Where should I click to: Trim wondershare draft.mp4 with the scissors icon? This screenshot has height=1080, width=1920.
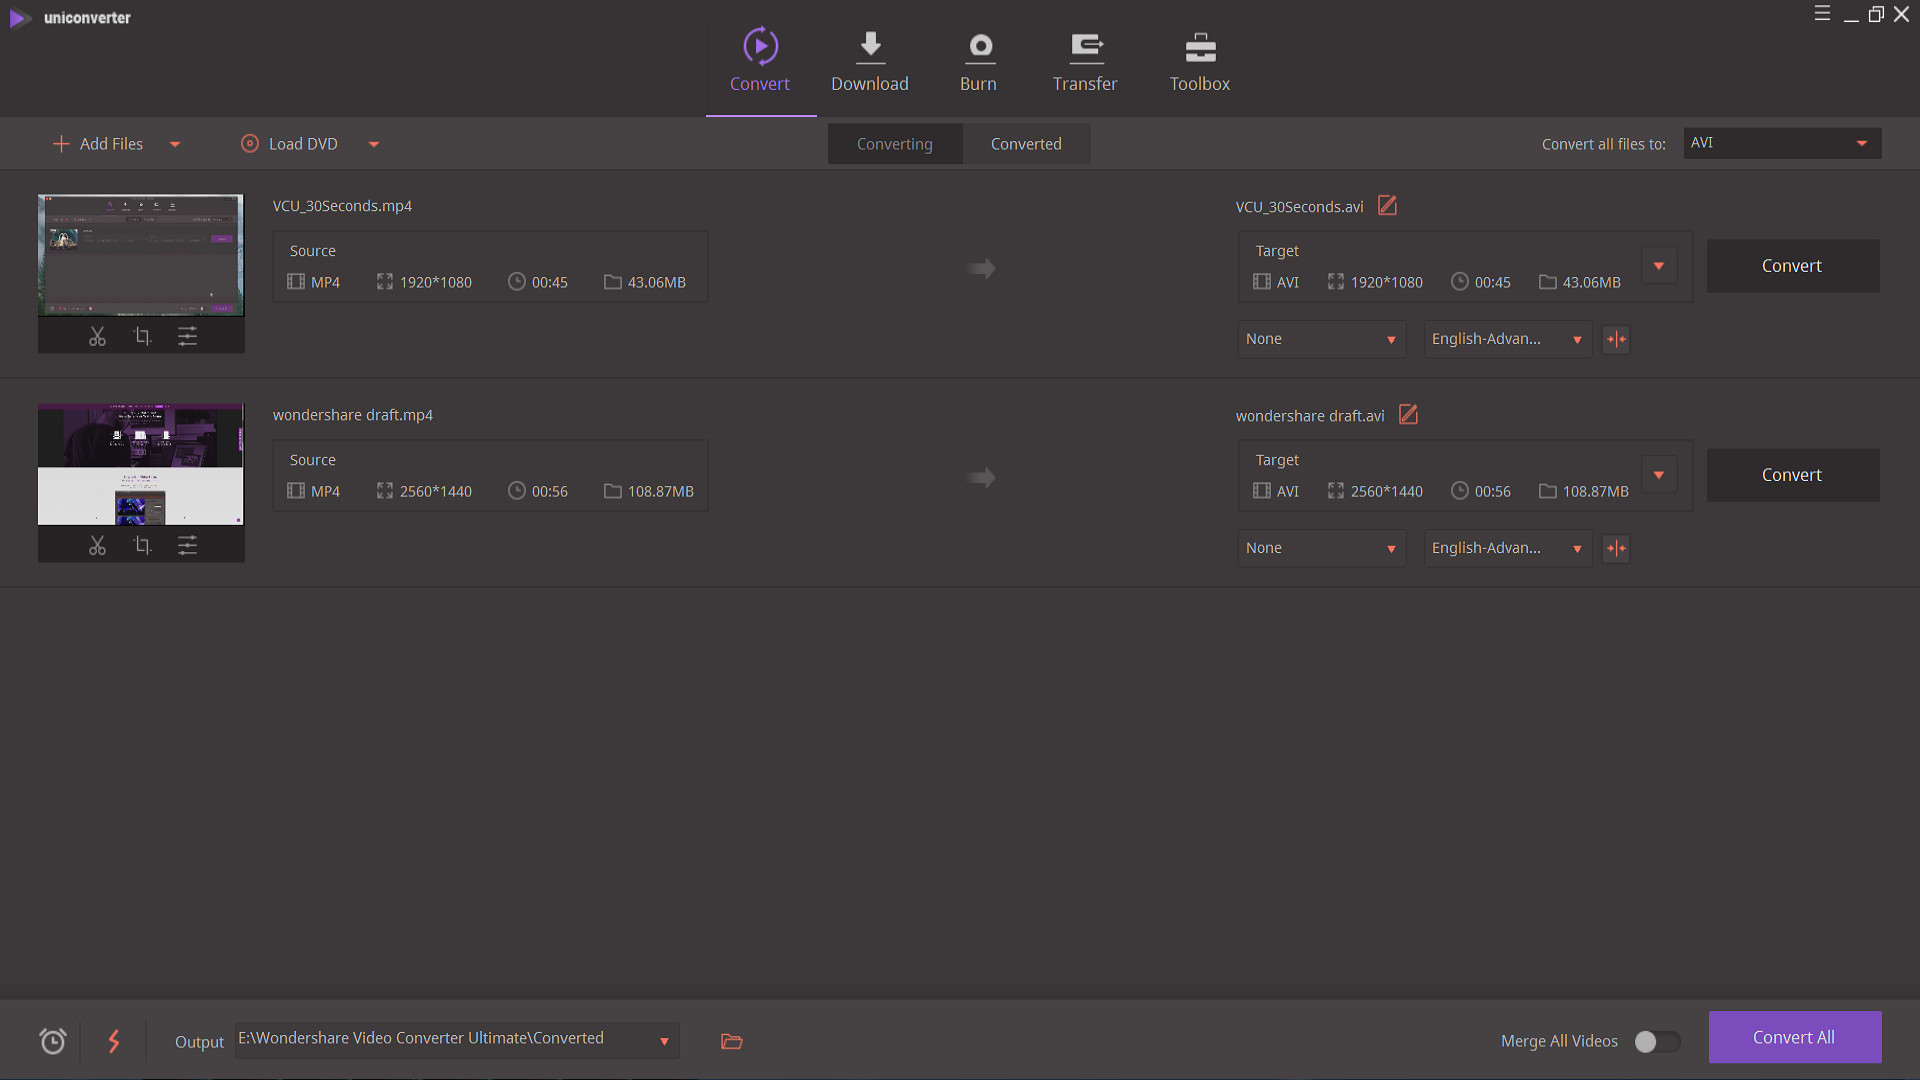click(x=97, y=546)
